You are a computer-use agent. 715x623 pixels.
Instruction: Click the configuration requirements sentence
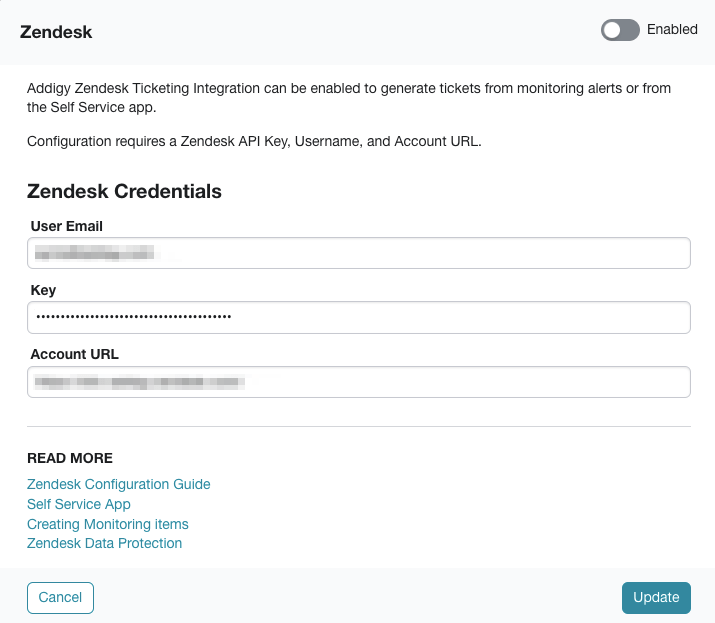point(254,141)
